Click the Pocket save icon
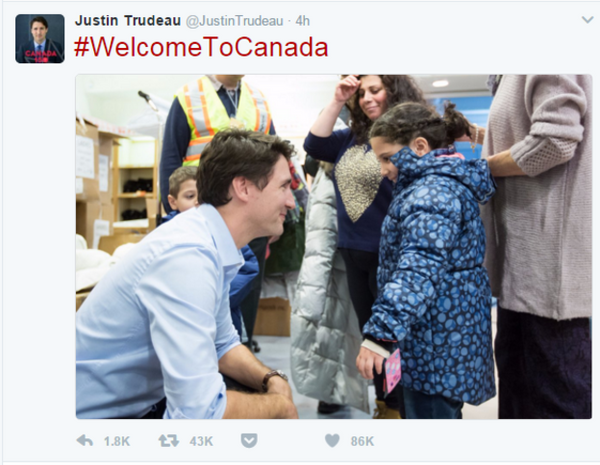600x465 pixels. (250, 440)
